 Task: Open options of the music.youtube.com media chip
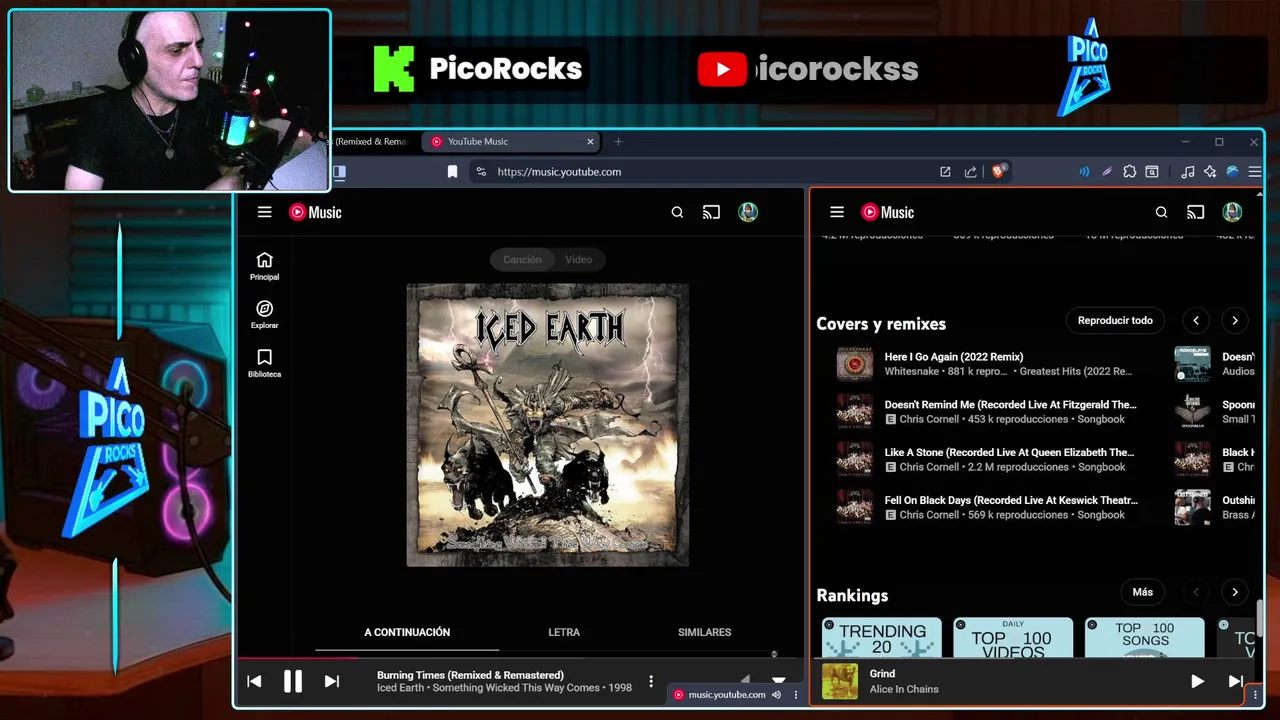796,695
